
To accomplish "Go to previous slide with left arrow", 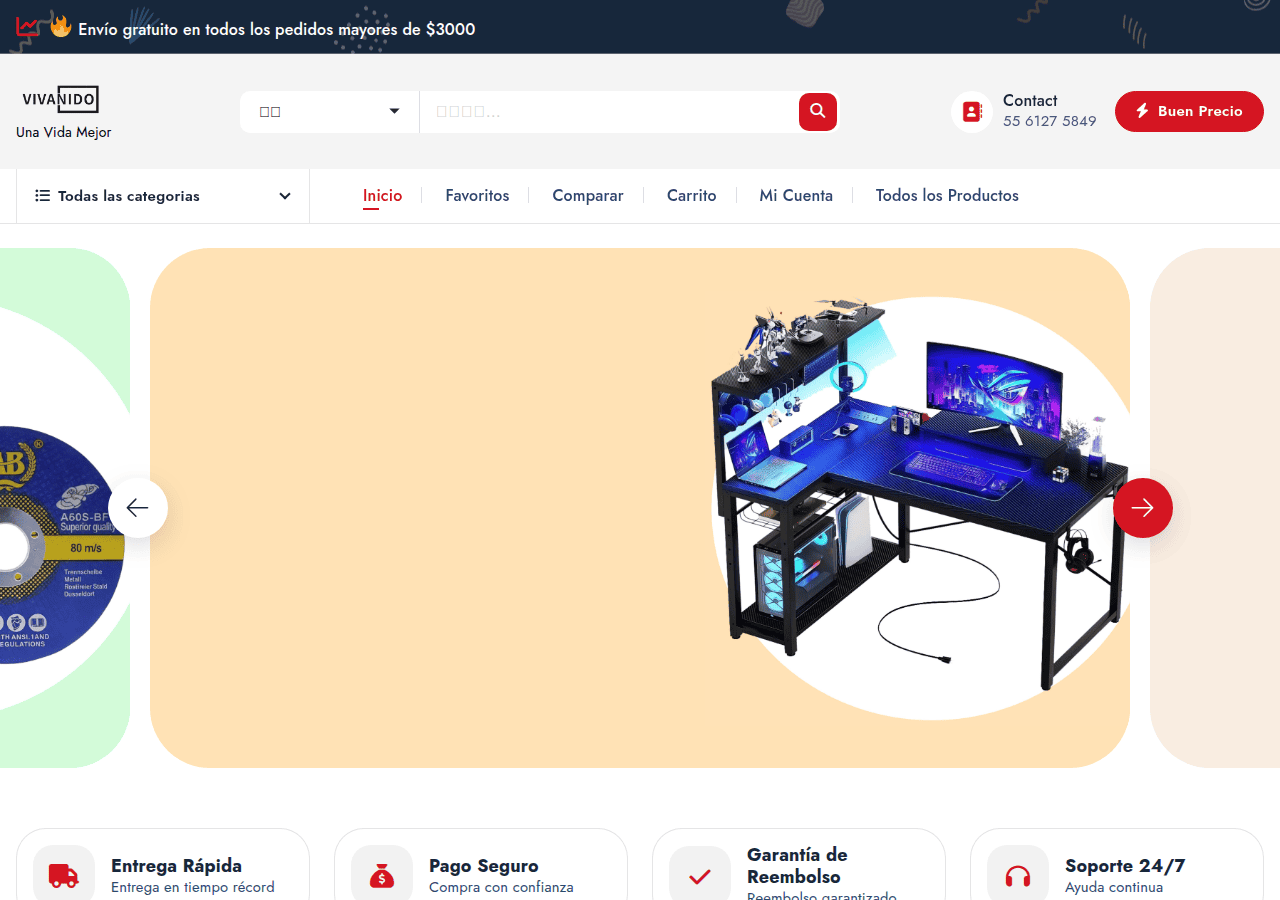I will click(138, 508).
